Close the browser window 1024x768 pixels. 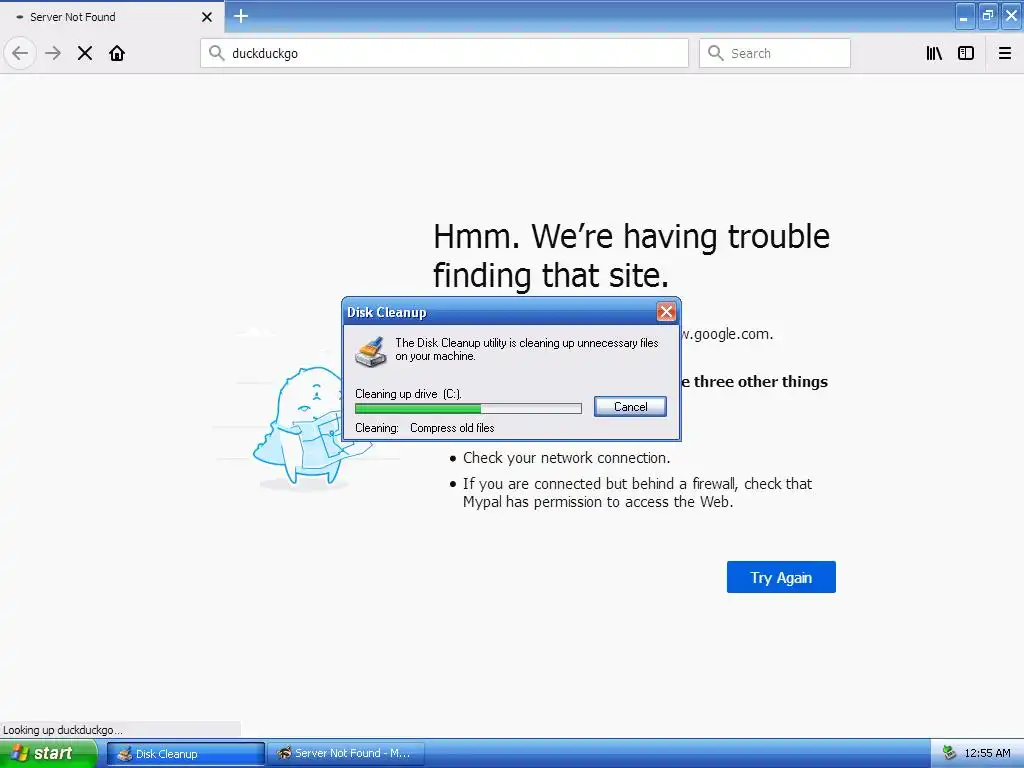(1011, 16)
